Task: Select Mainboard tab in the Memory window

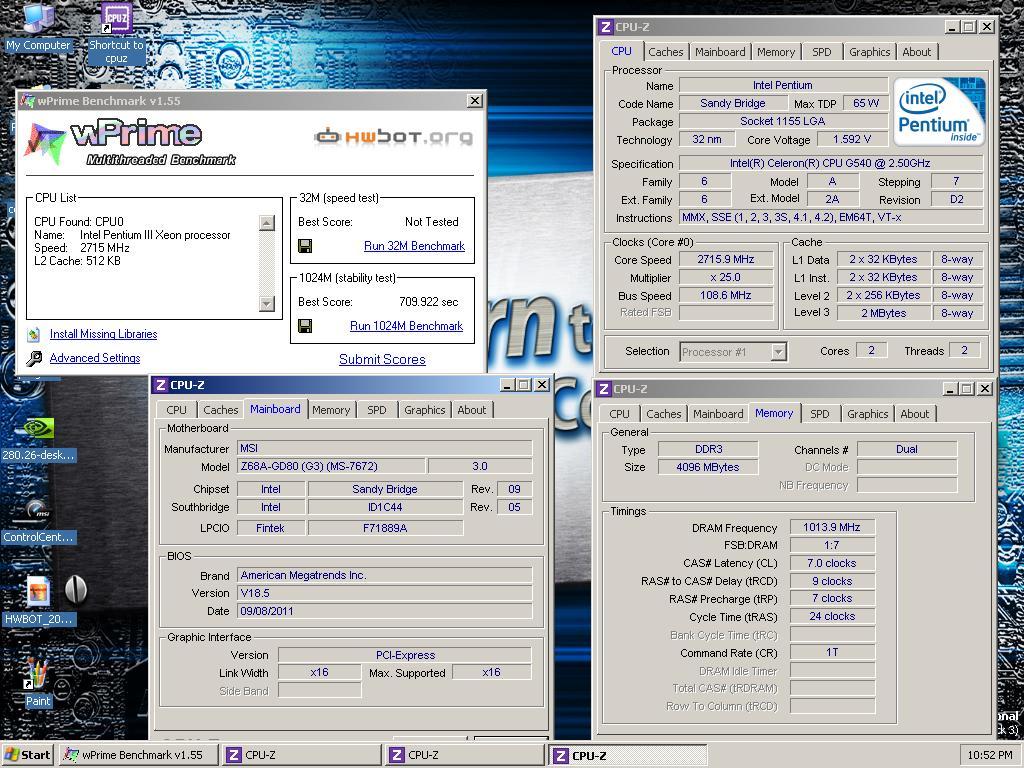Action: 718,414
